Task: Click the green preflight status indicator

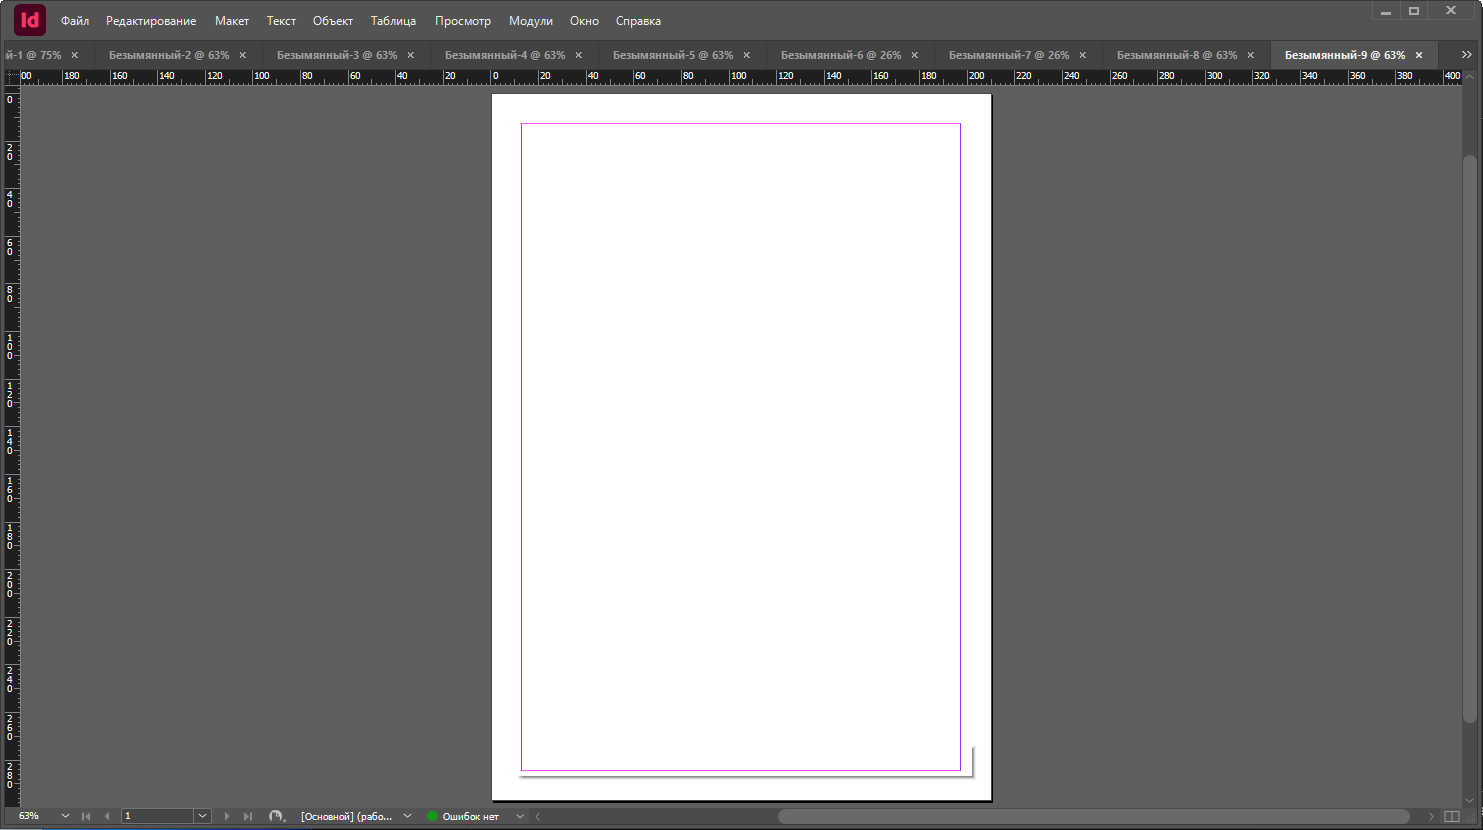Action: pyautogui.click(x=432, y=816)
